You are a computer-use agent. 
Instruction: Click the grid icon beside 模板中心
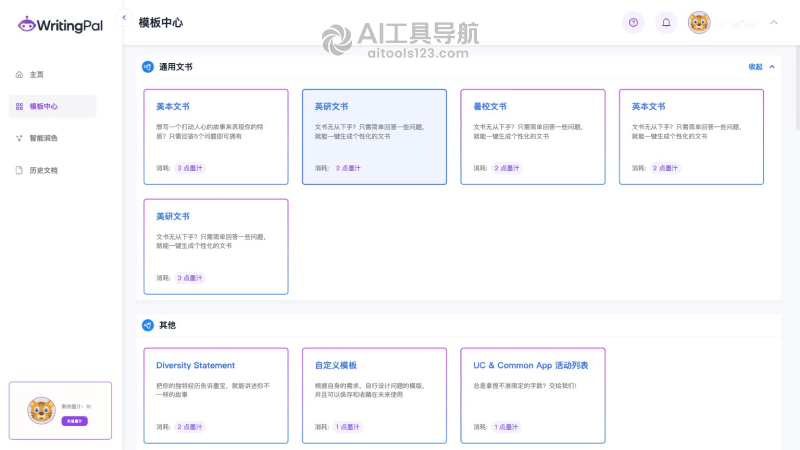click(19, 106)
